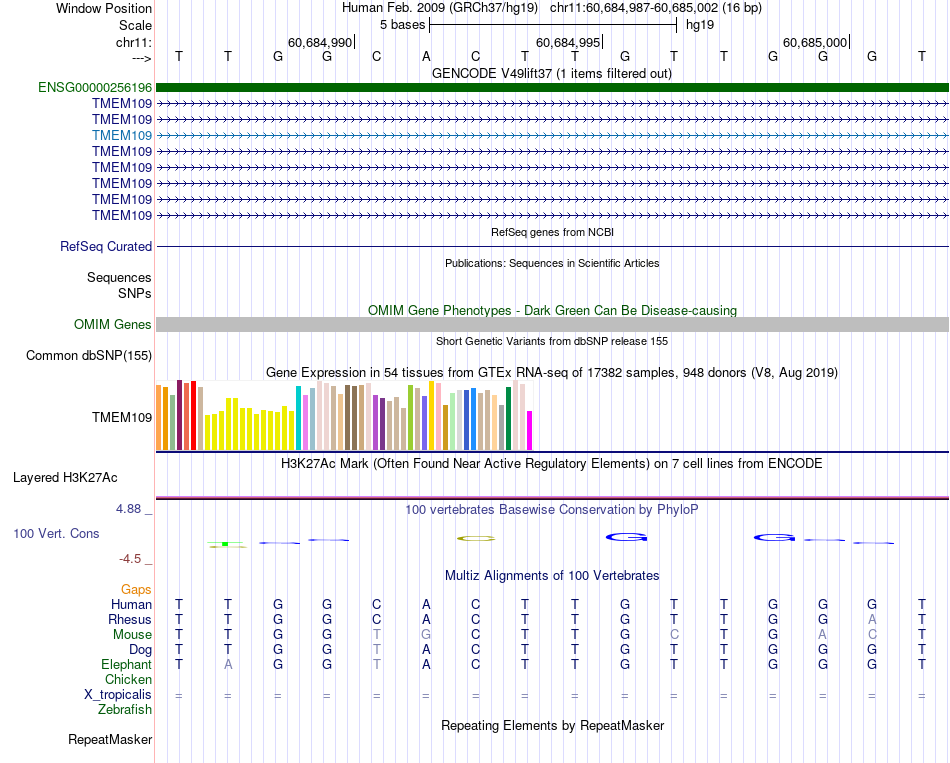This screenshot has width=950, height=763.
Task: Select the Chicken alignment row label
Action: (128, 680)
